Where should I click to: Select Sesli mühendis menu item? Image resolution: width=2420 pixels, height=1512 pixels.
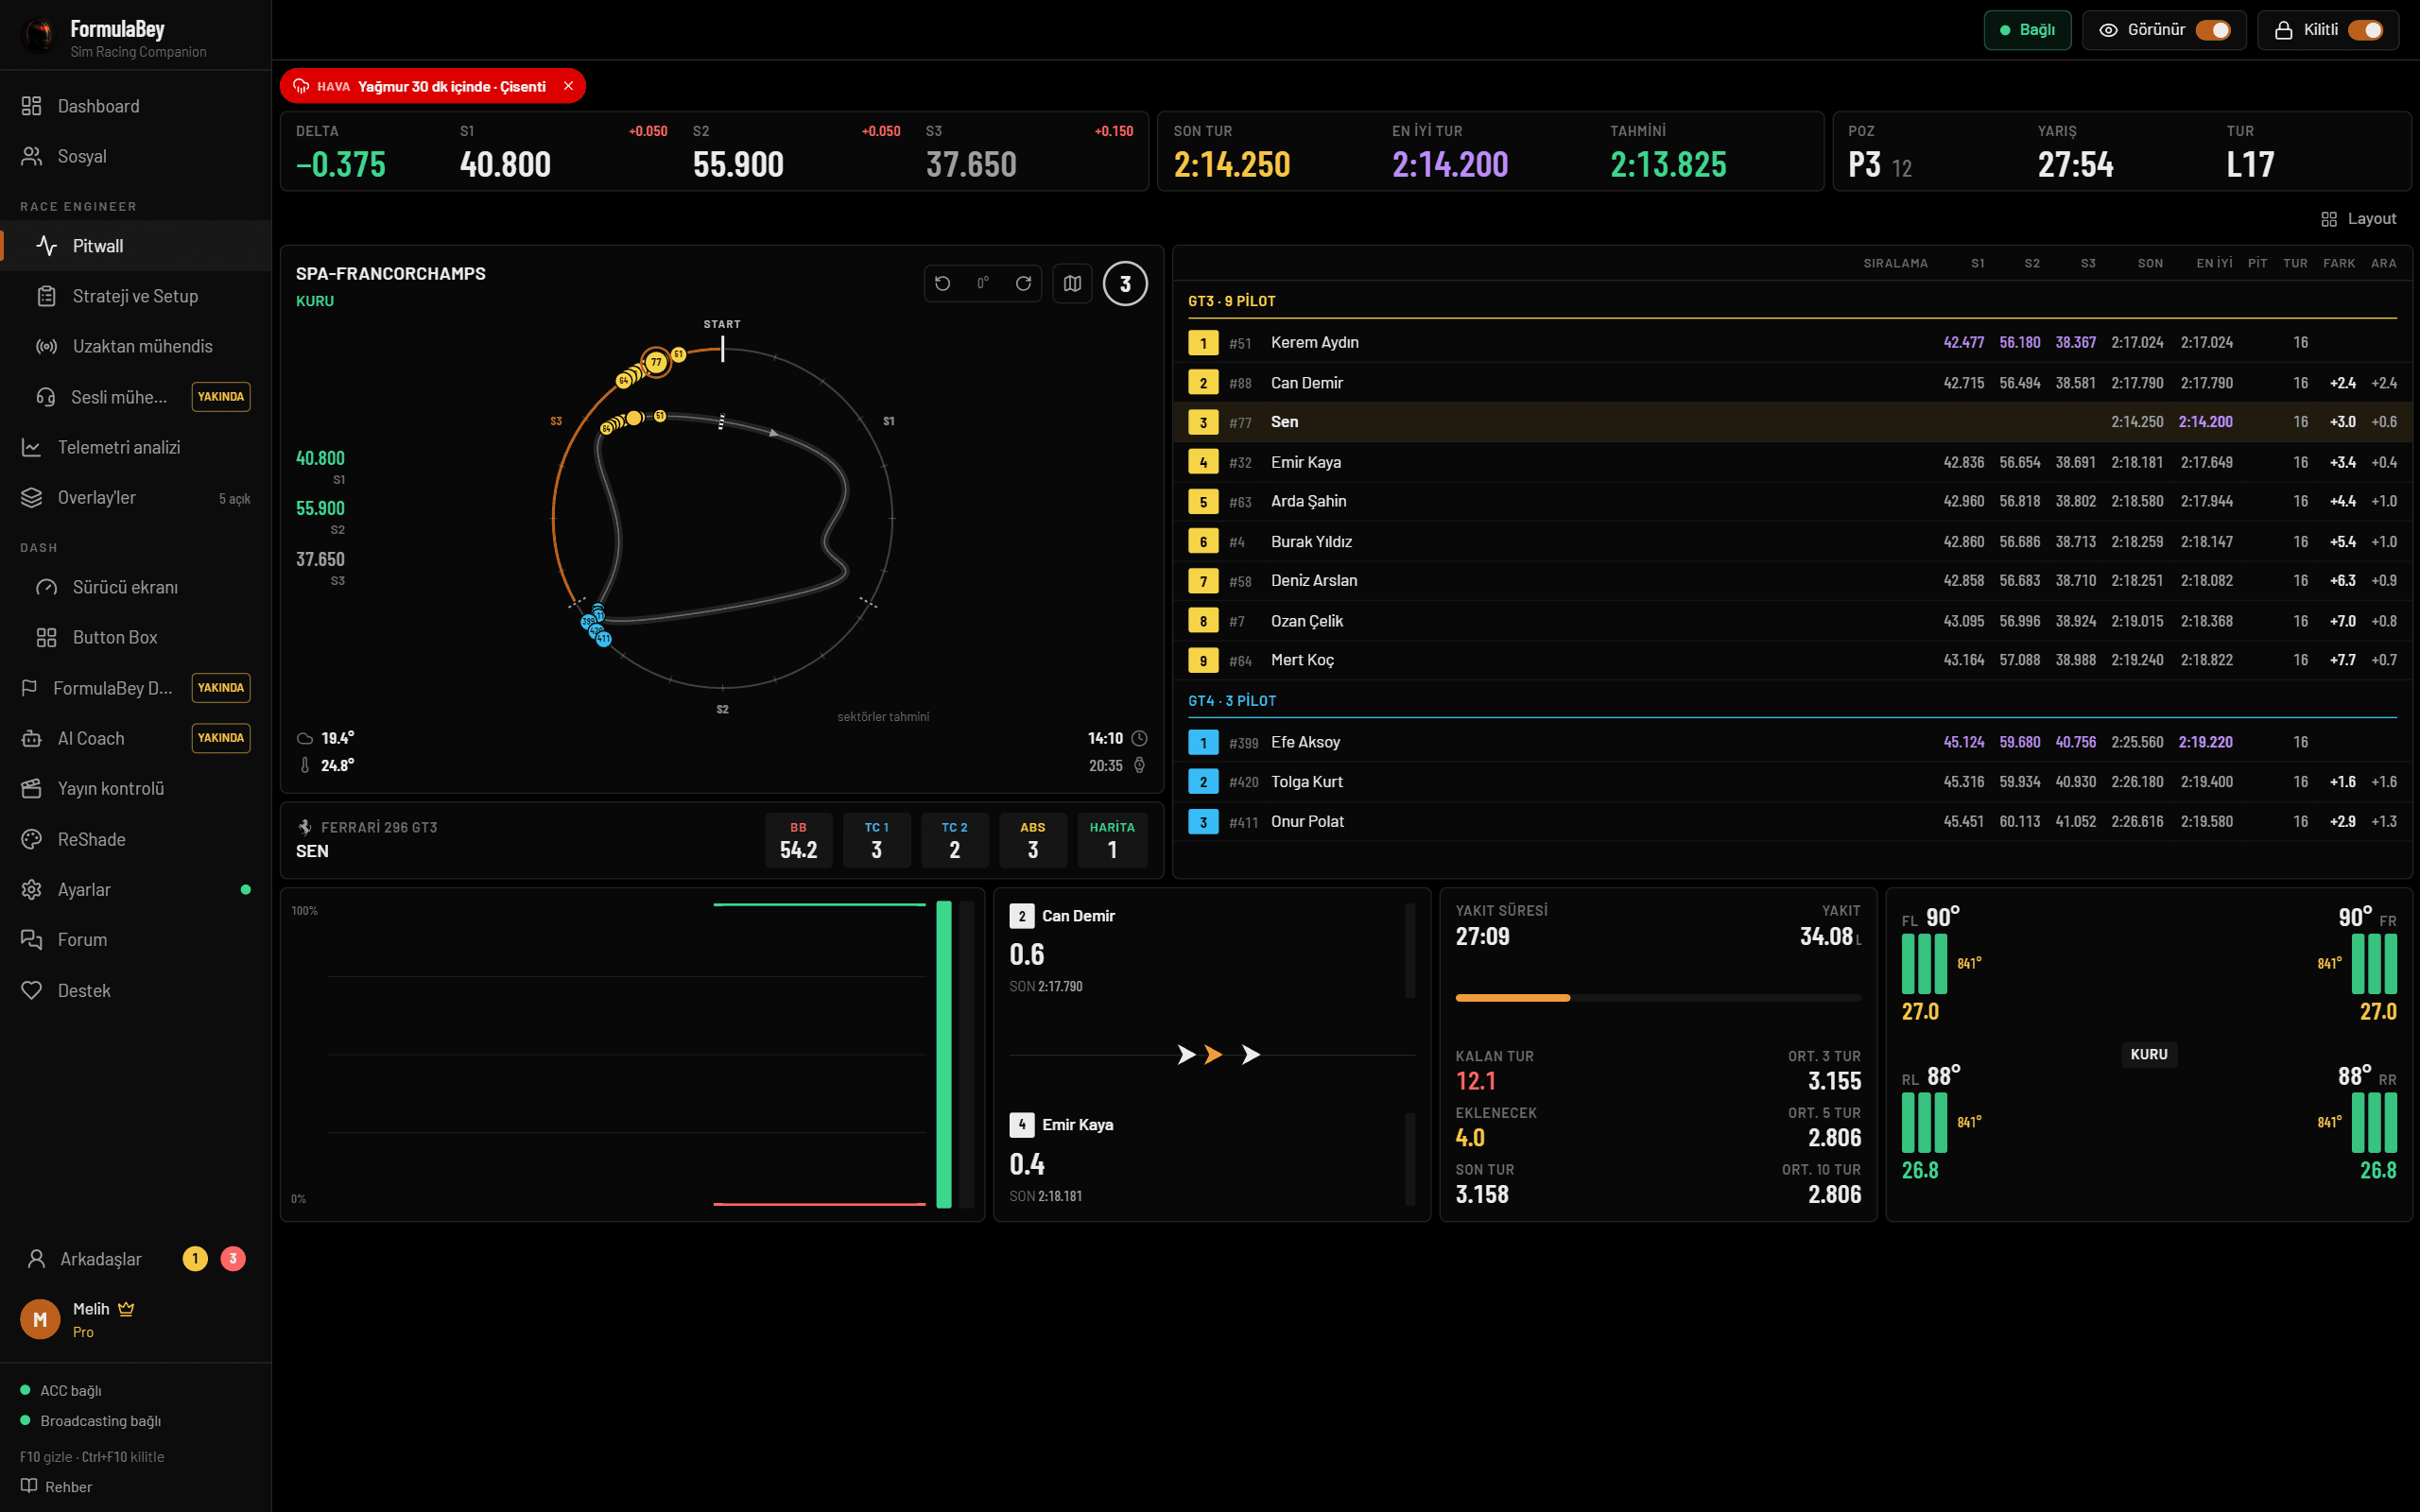coord(135,397)
